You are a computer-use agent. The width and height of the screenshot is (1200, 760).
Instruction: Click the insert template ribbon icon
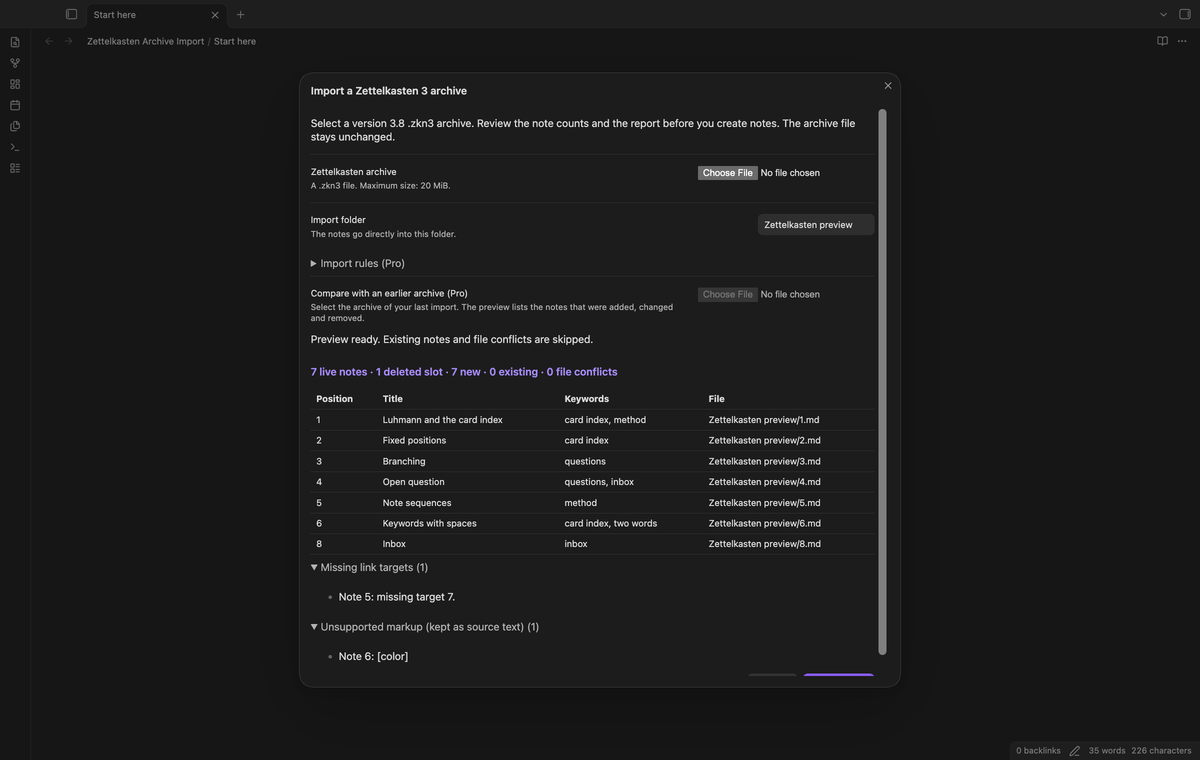click(15, 126)
